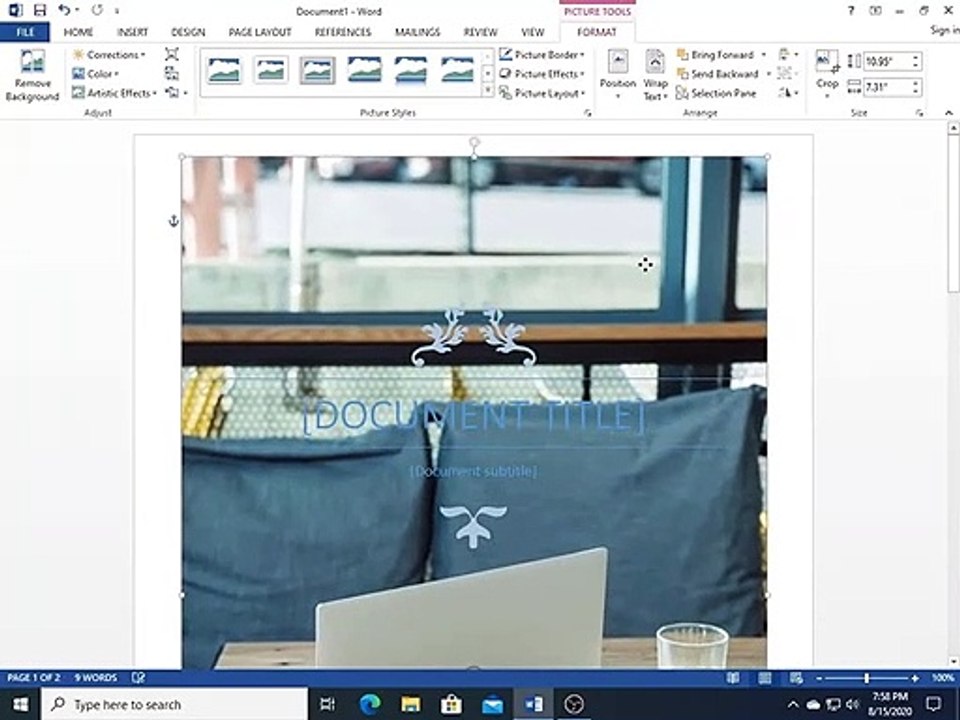Switch to Web Layout view
The height and width of the screenshot is (720, 960).
pyautogui.click(x=796, y=678)
